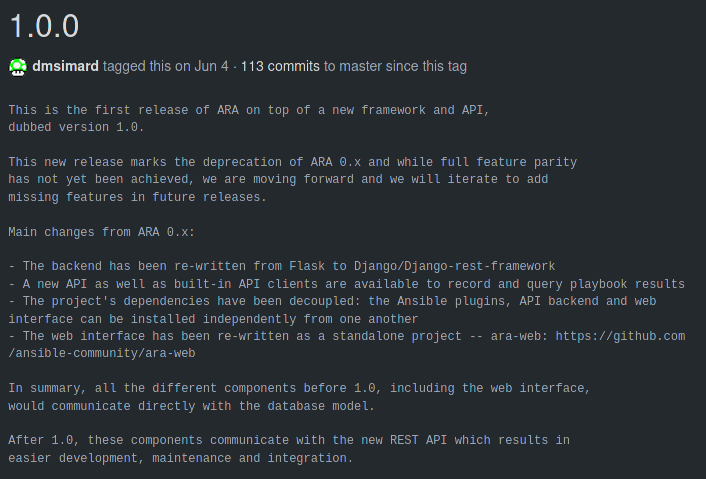Click the /ansible-community/ara-web path text
Viewport: 706px width, 479px height.
coord(102,353)
